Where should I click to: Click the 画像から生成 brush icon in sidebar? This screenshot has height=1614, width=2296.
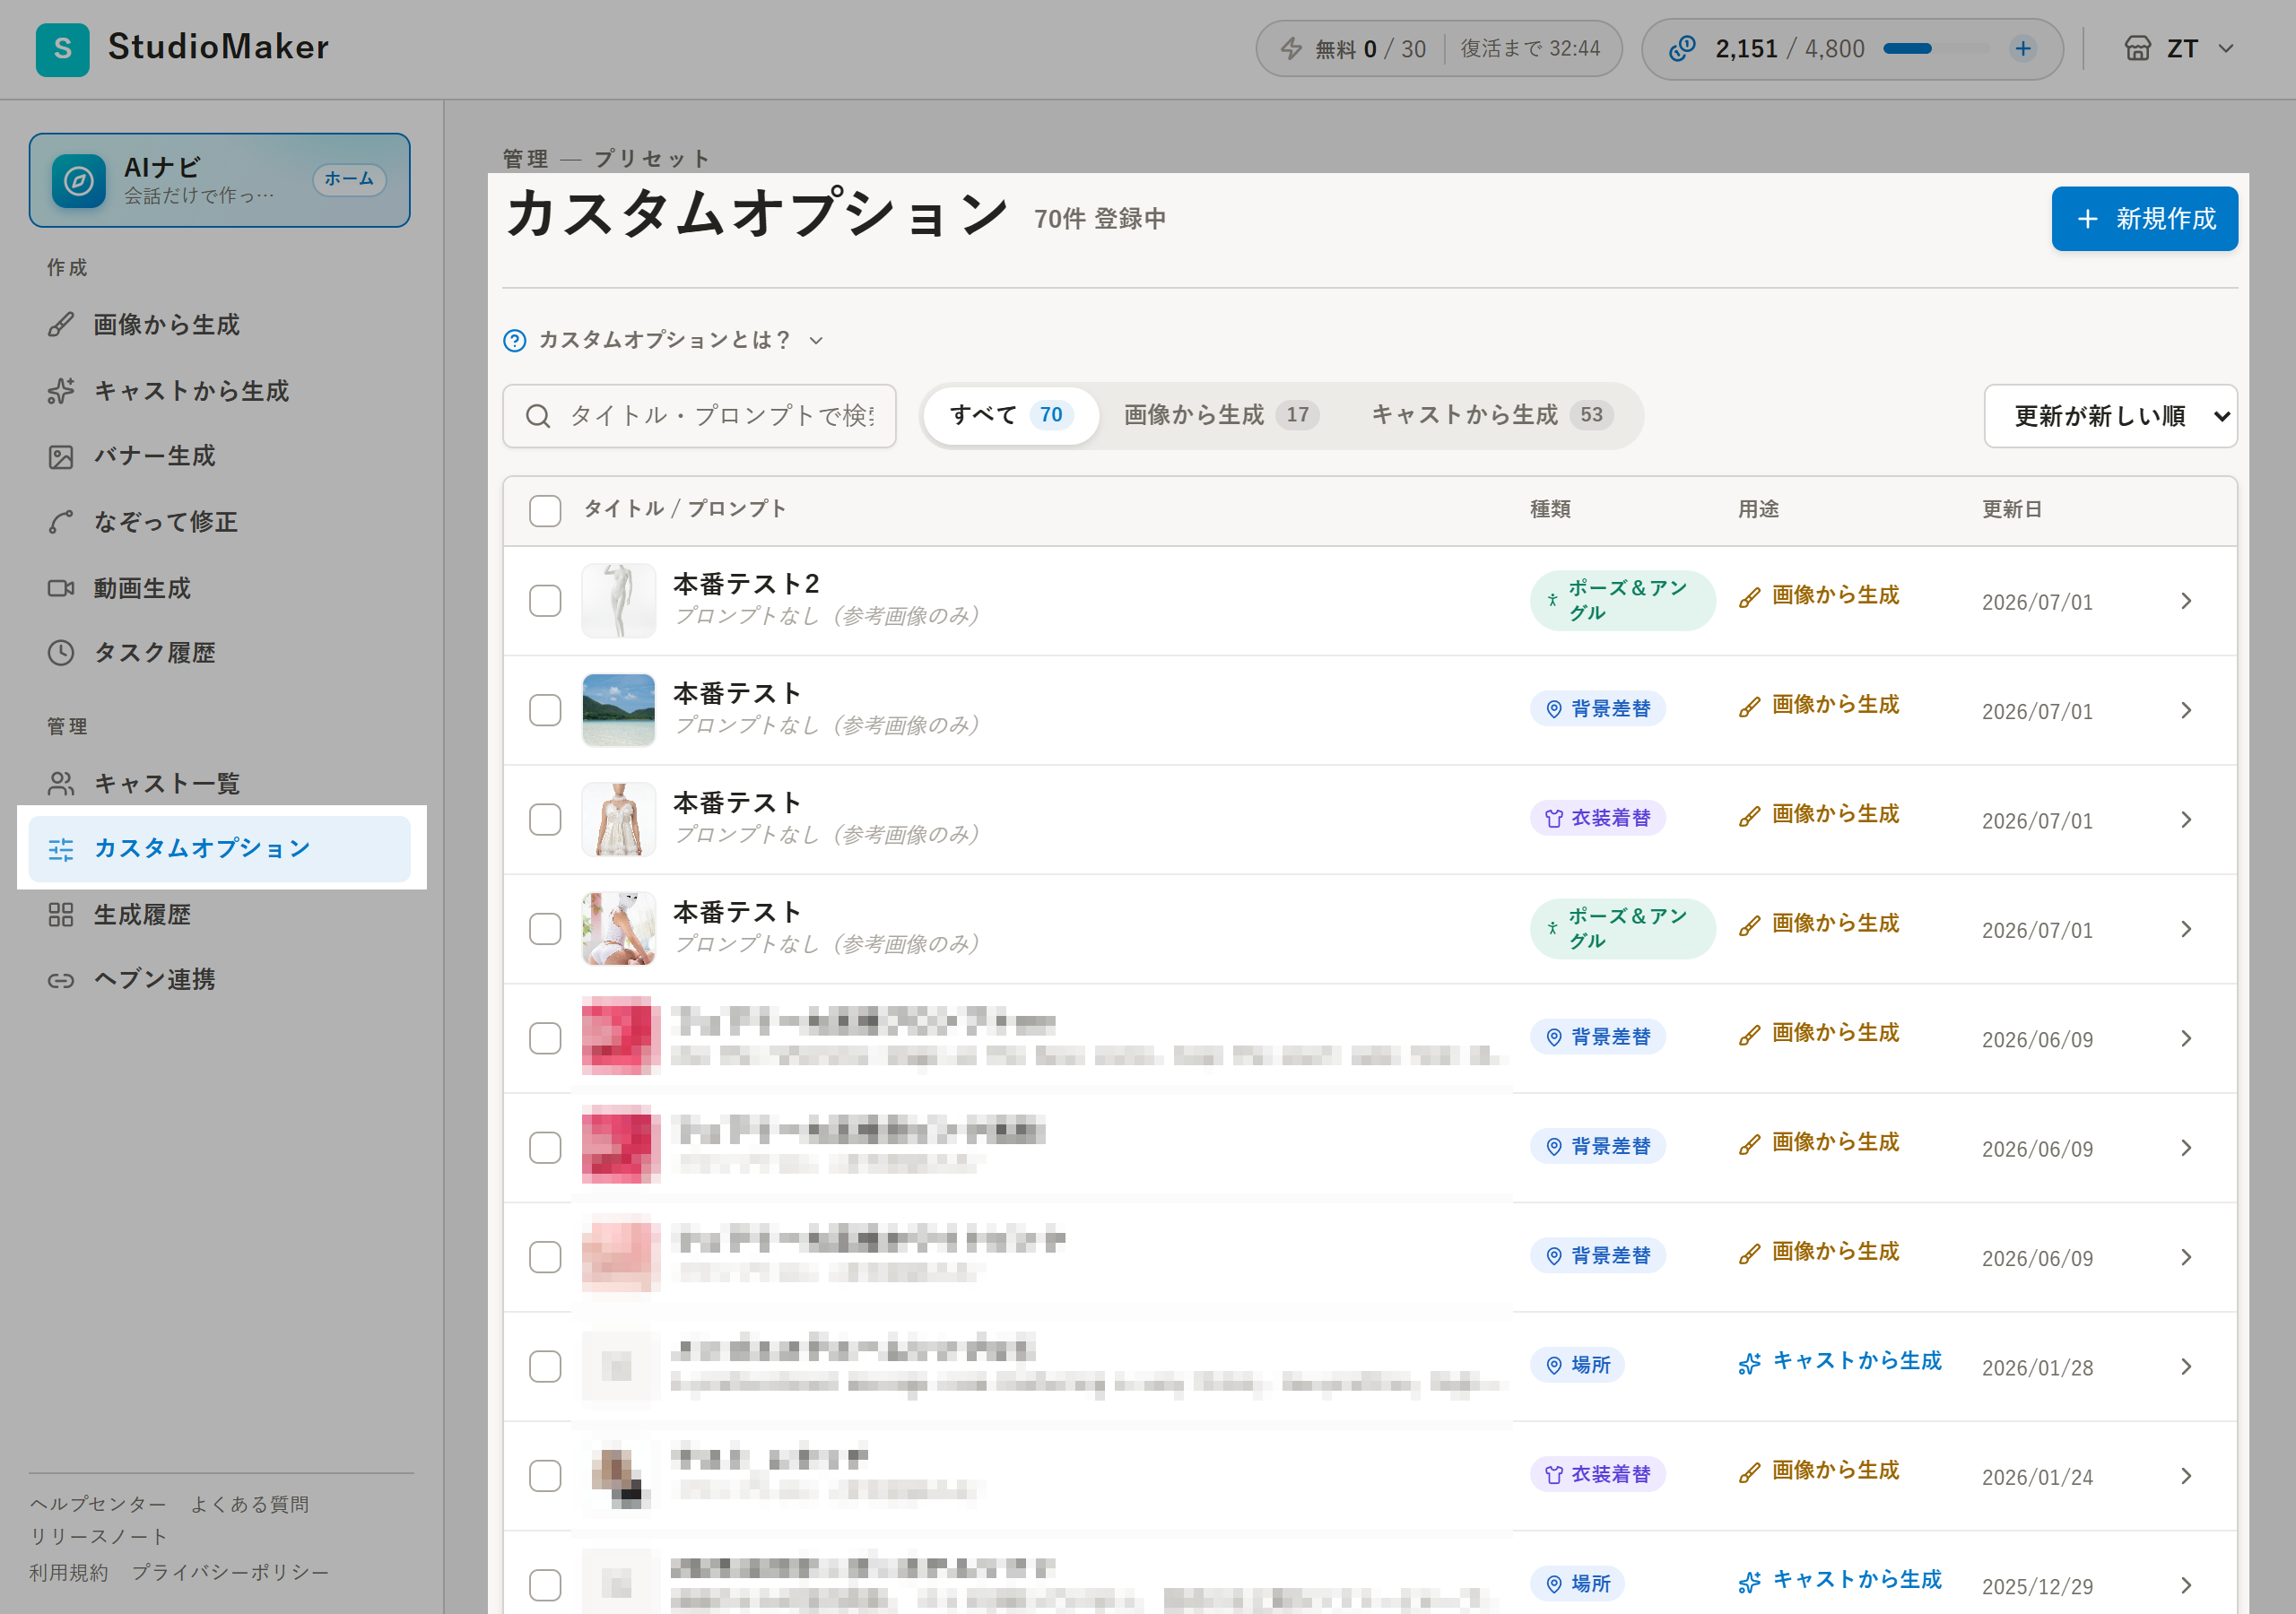(x=61, y=325)
